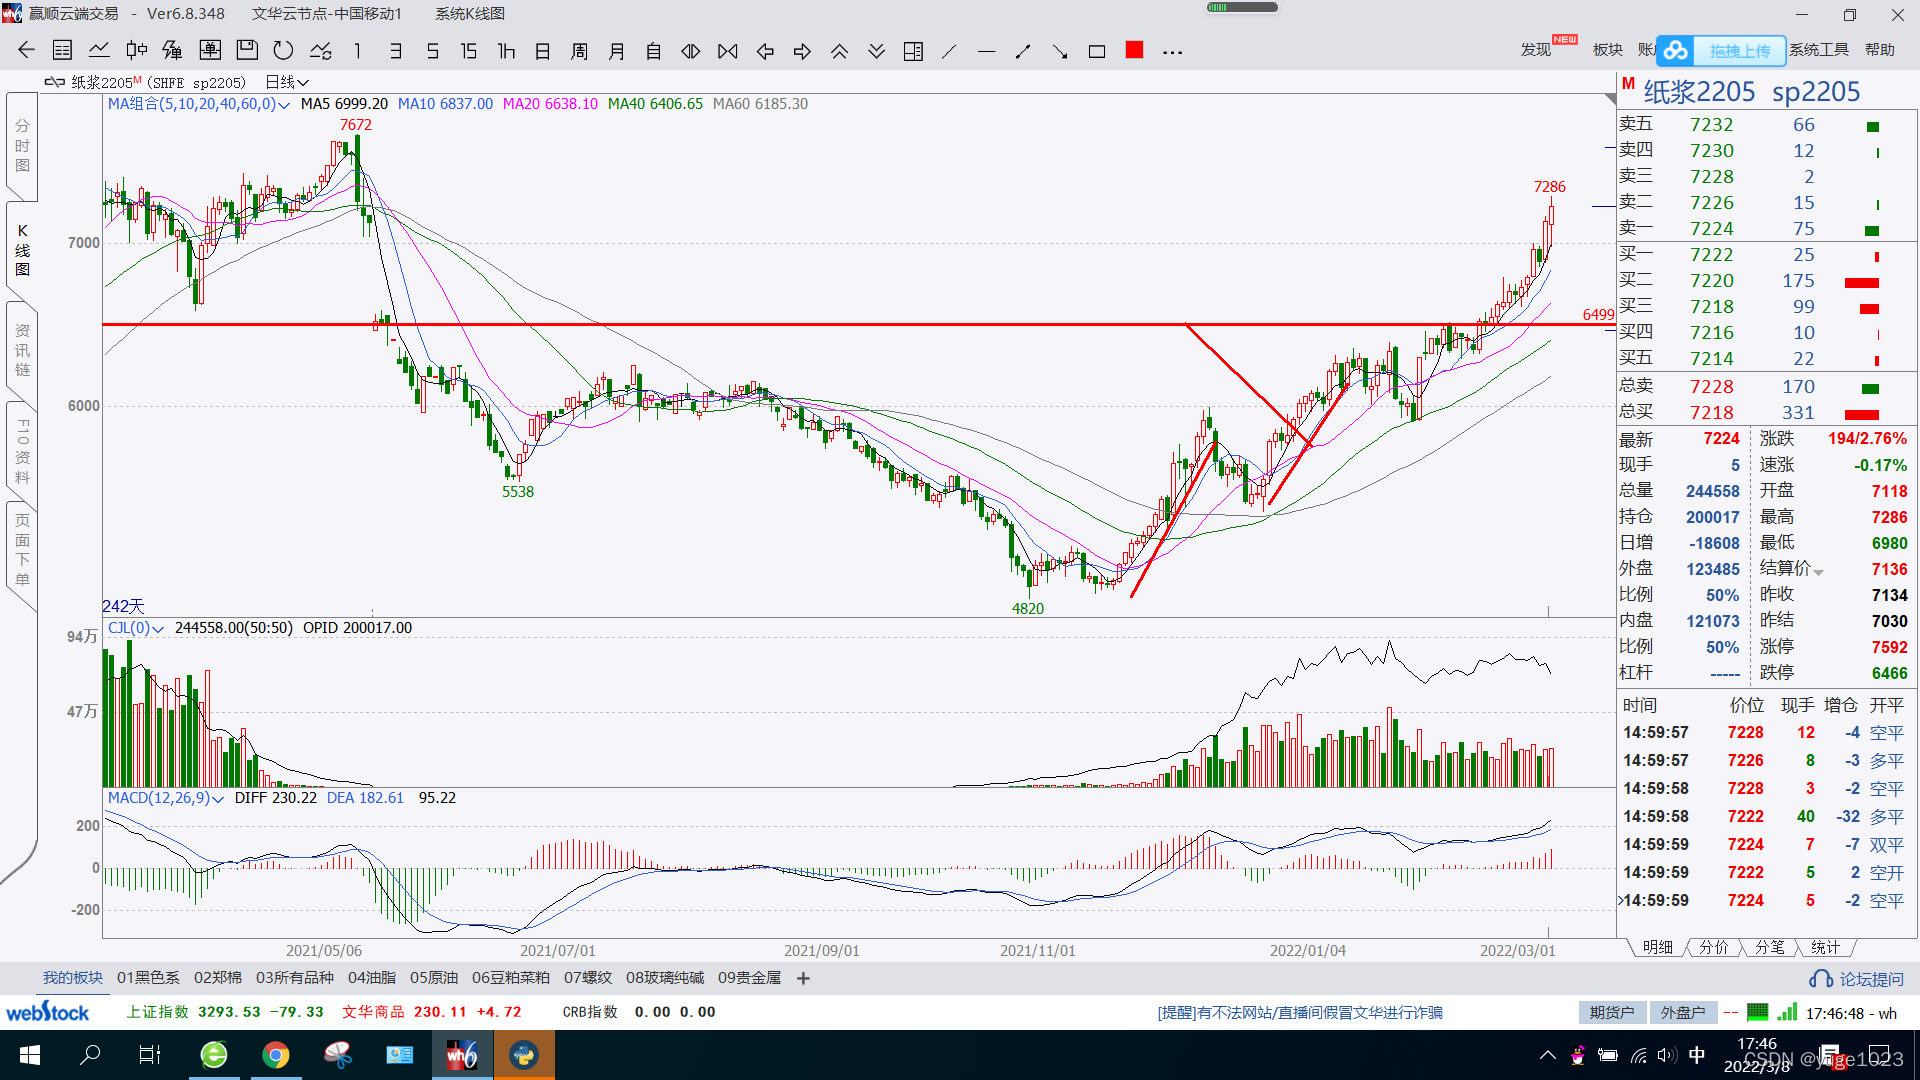
Task: Open the 板块 menu
Action: [x=1608, y=50]
